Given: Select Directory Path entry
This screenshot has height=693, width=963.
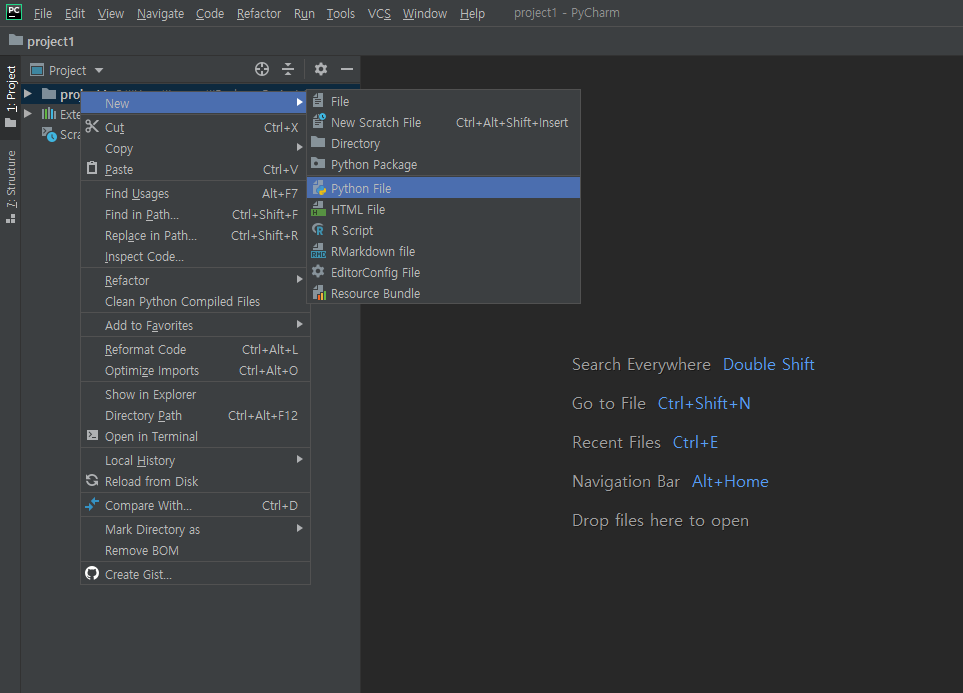Looking at the screenshot, I should (x=195, y=415).
